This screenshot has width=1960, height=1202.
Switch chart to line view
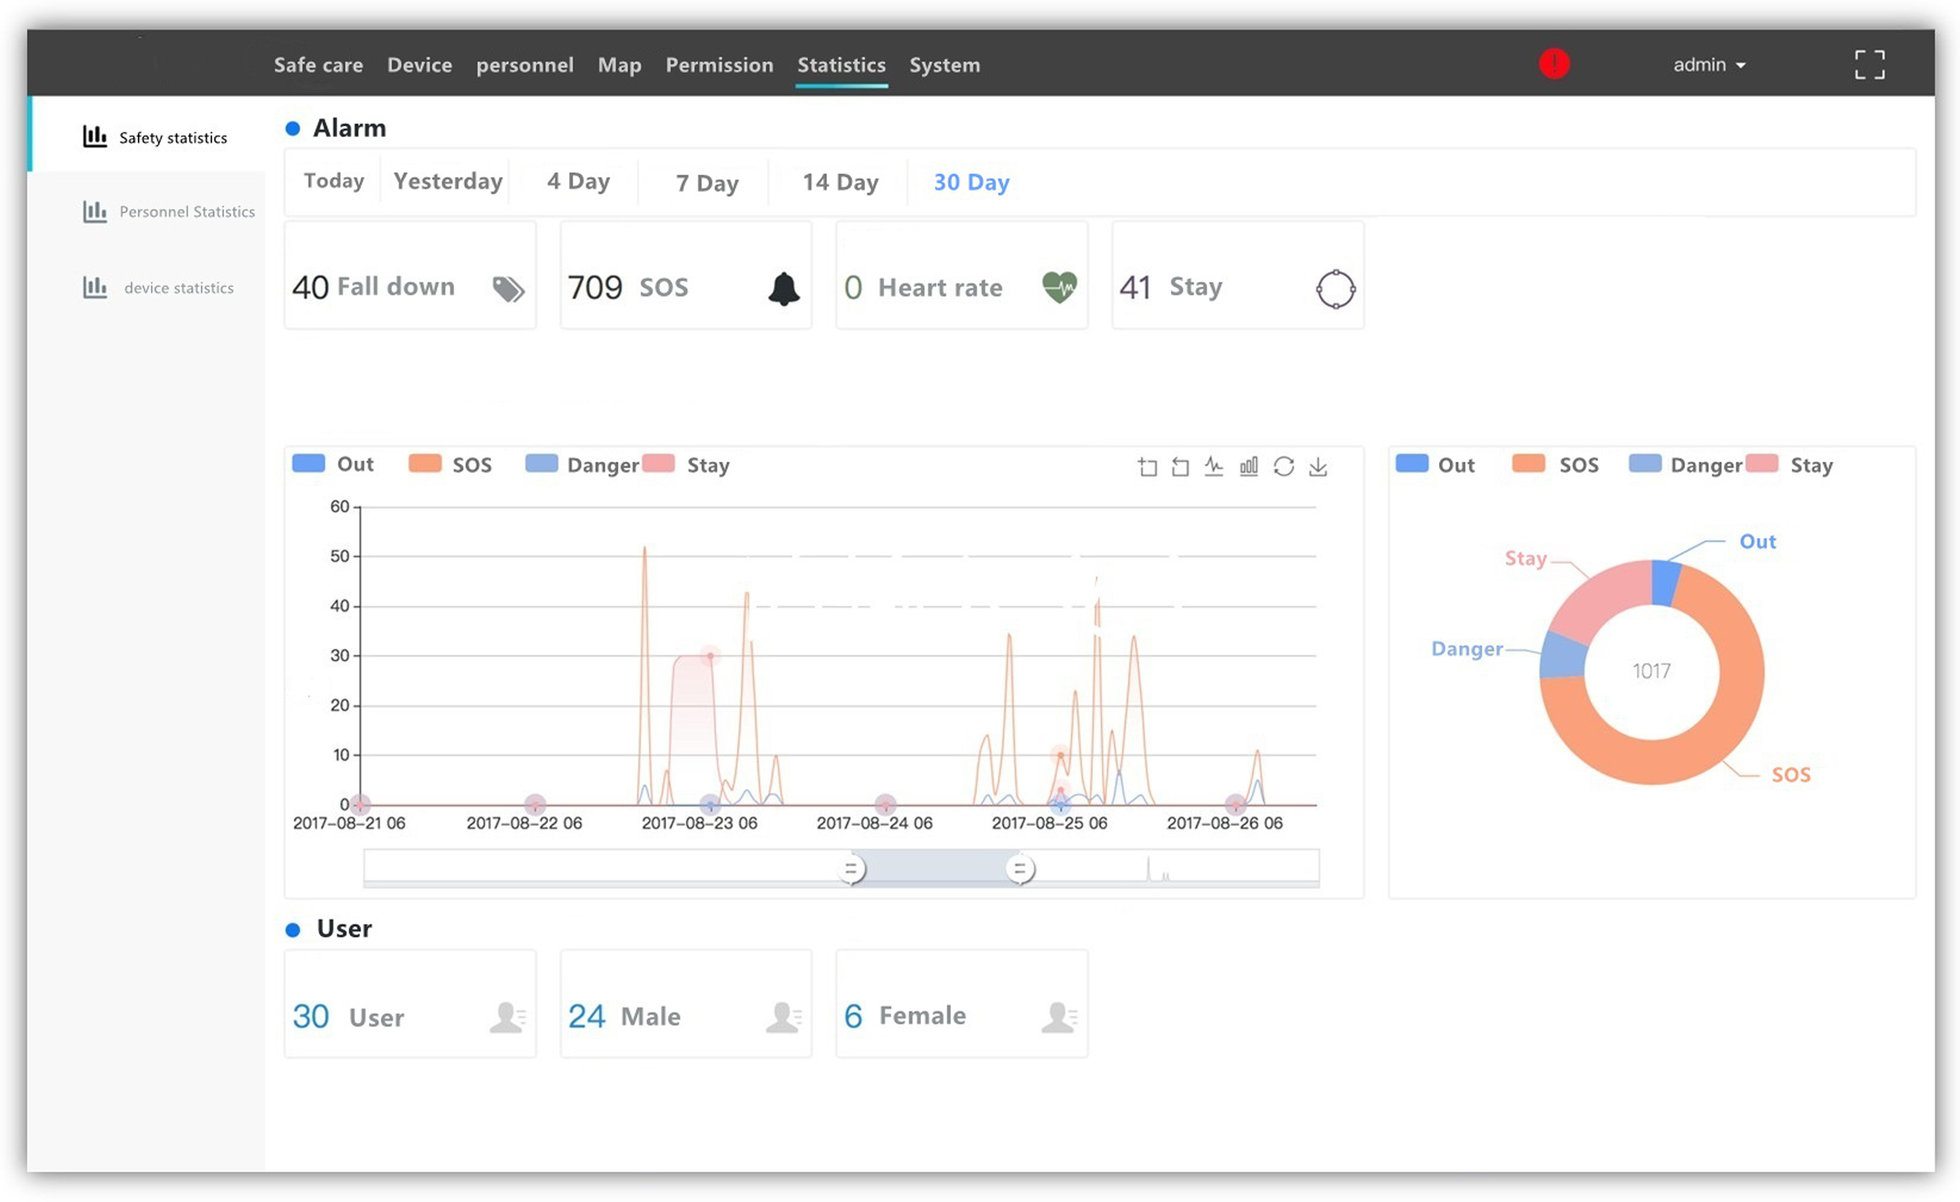click(1214, 466)
